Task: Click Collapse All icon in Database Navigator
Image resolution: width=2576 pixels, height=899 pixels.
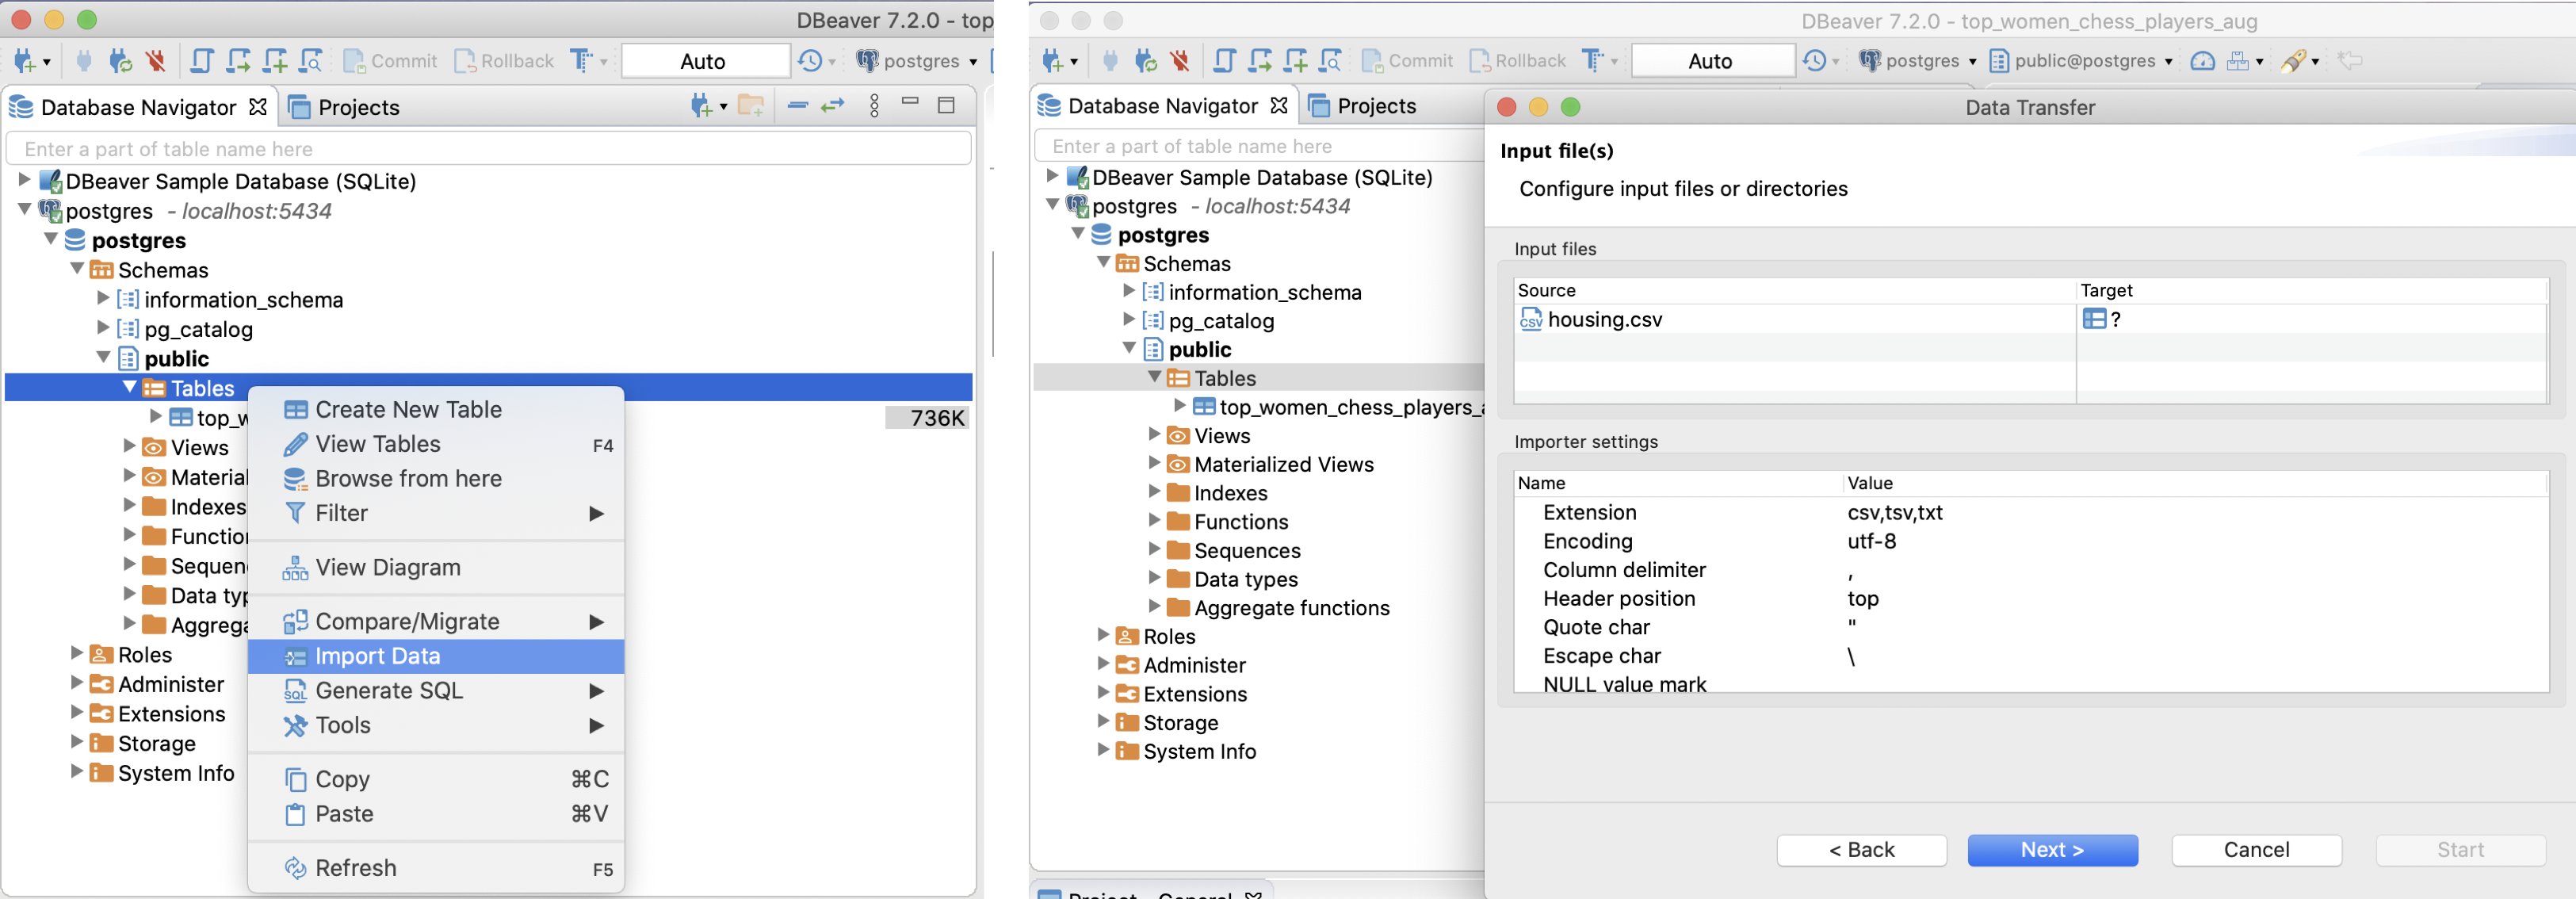Action: (797, 105)
